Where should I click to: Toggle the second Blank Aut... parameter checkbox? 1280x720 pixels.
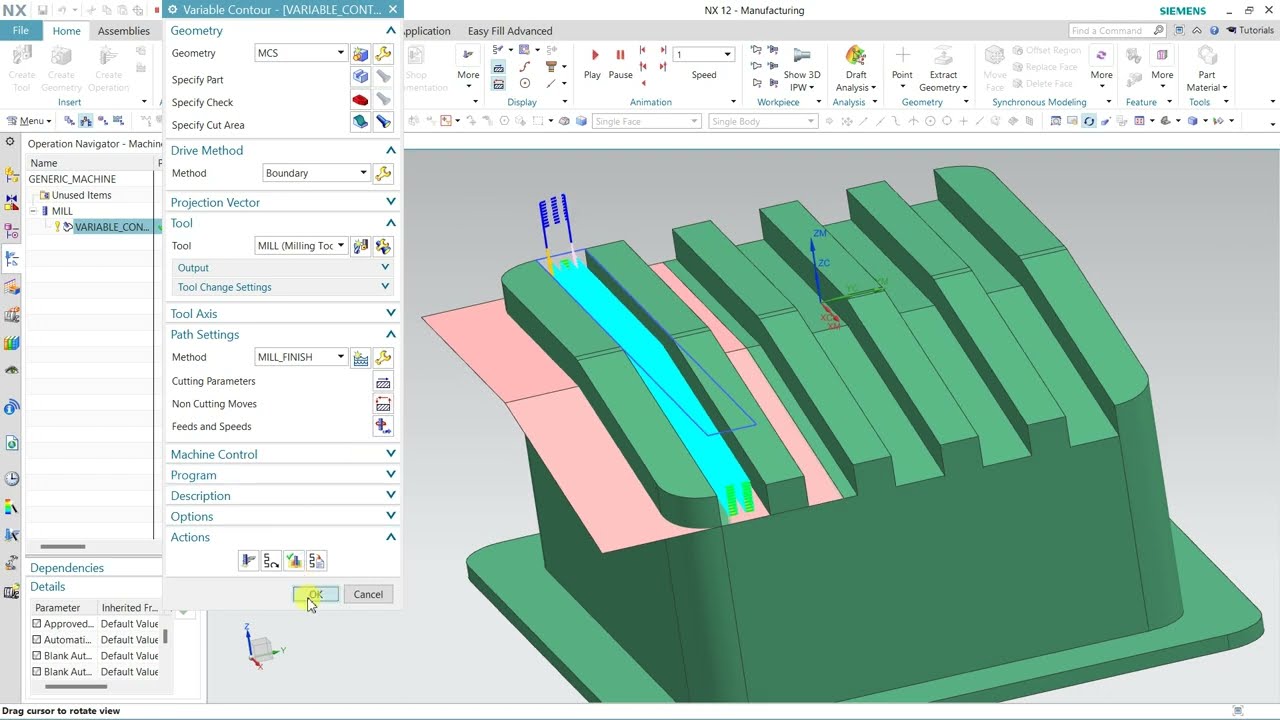(x=37, y=672)
